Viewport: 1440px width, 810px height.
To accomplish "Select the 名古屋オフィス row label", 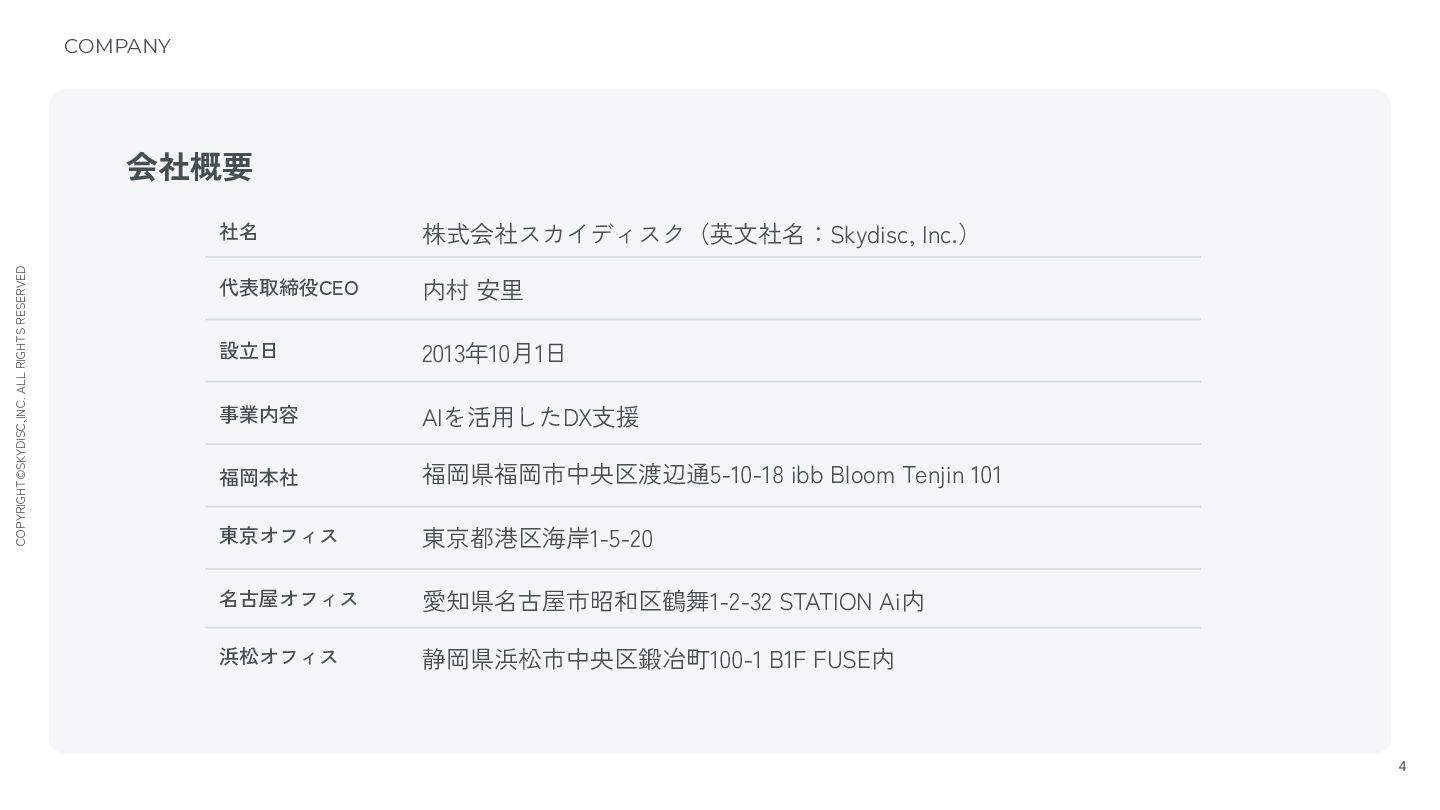I will coord(288,599).
